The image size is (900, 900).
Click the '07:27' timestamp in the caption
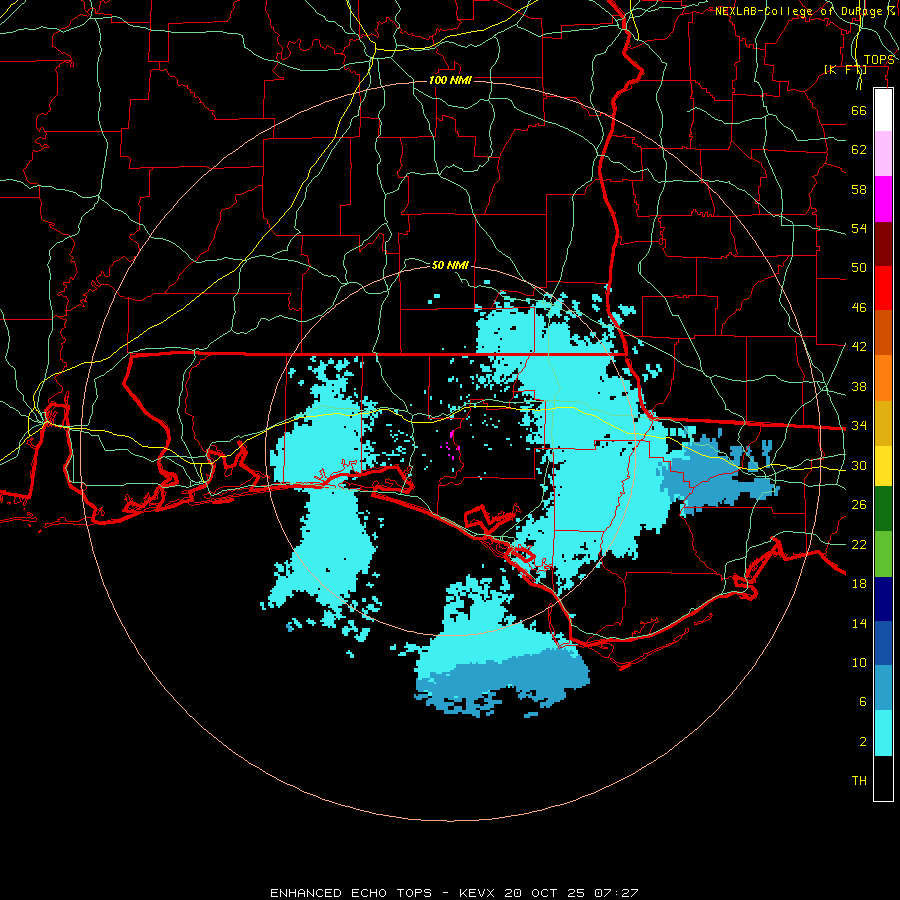pyautogui.click(x=616, y=893)
